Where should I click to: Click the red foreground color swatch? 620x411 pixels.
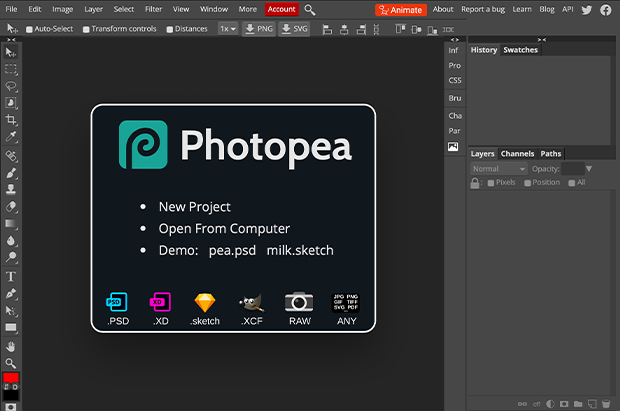11,377
